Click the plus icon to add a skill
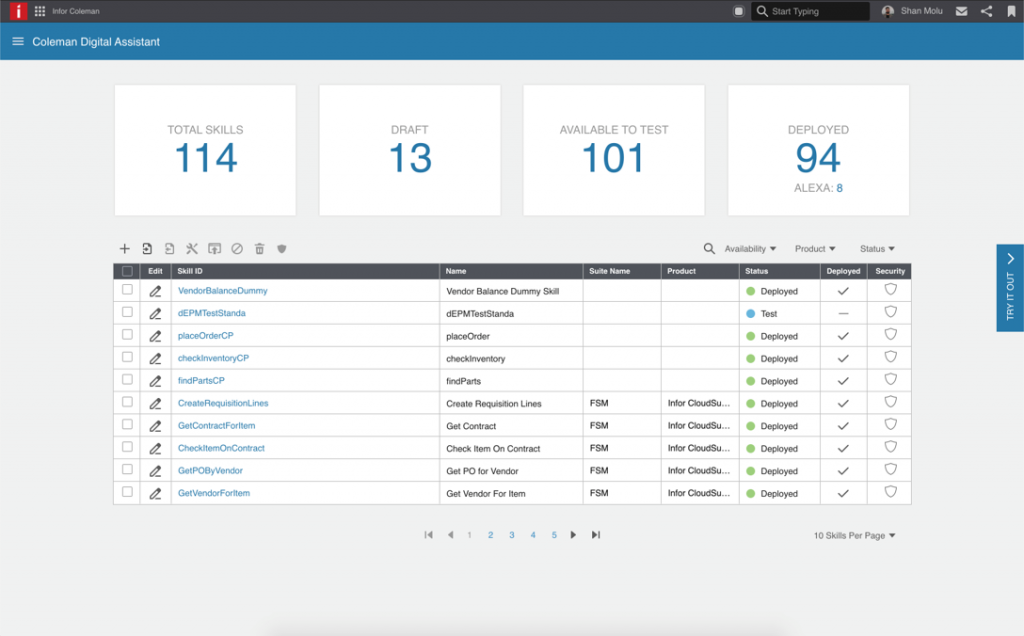 click(x=124, y=249)
